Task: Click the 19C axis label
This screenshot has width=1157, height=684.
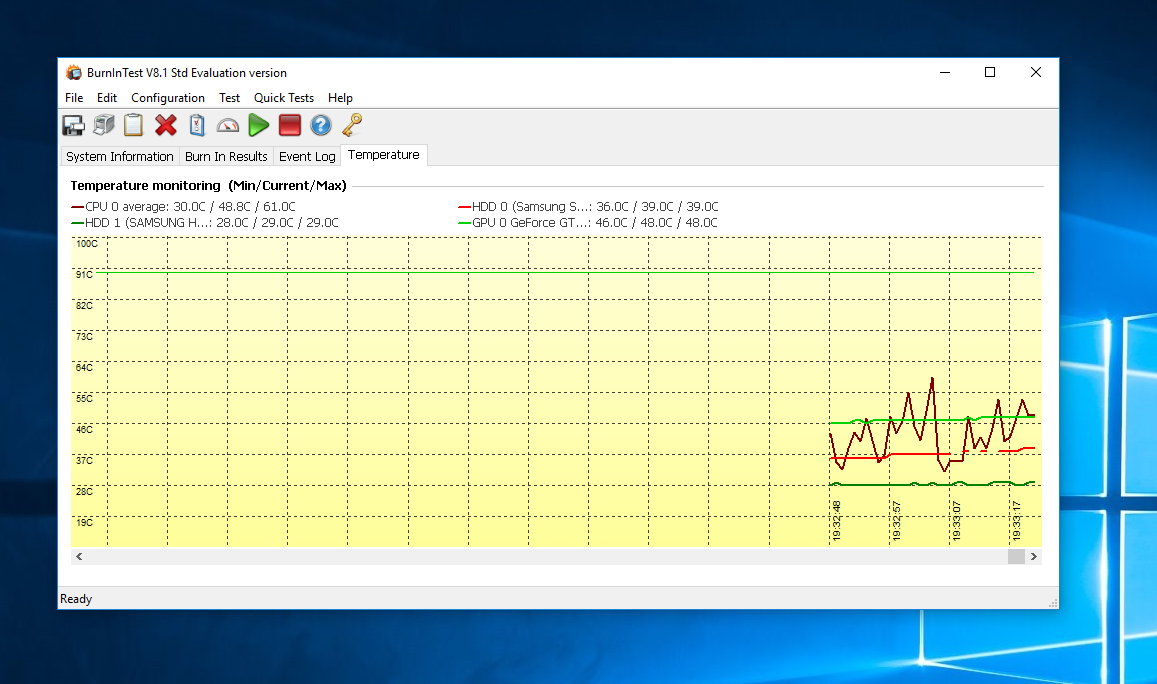Action: (x=84, y=522)
